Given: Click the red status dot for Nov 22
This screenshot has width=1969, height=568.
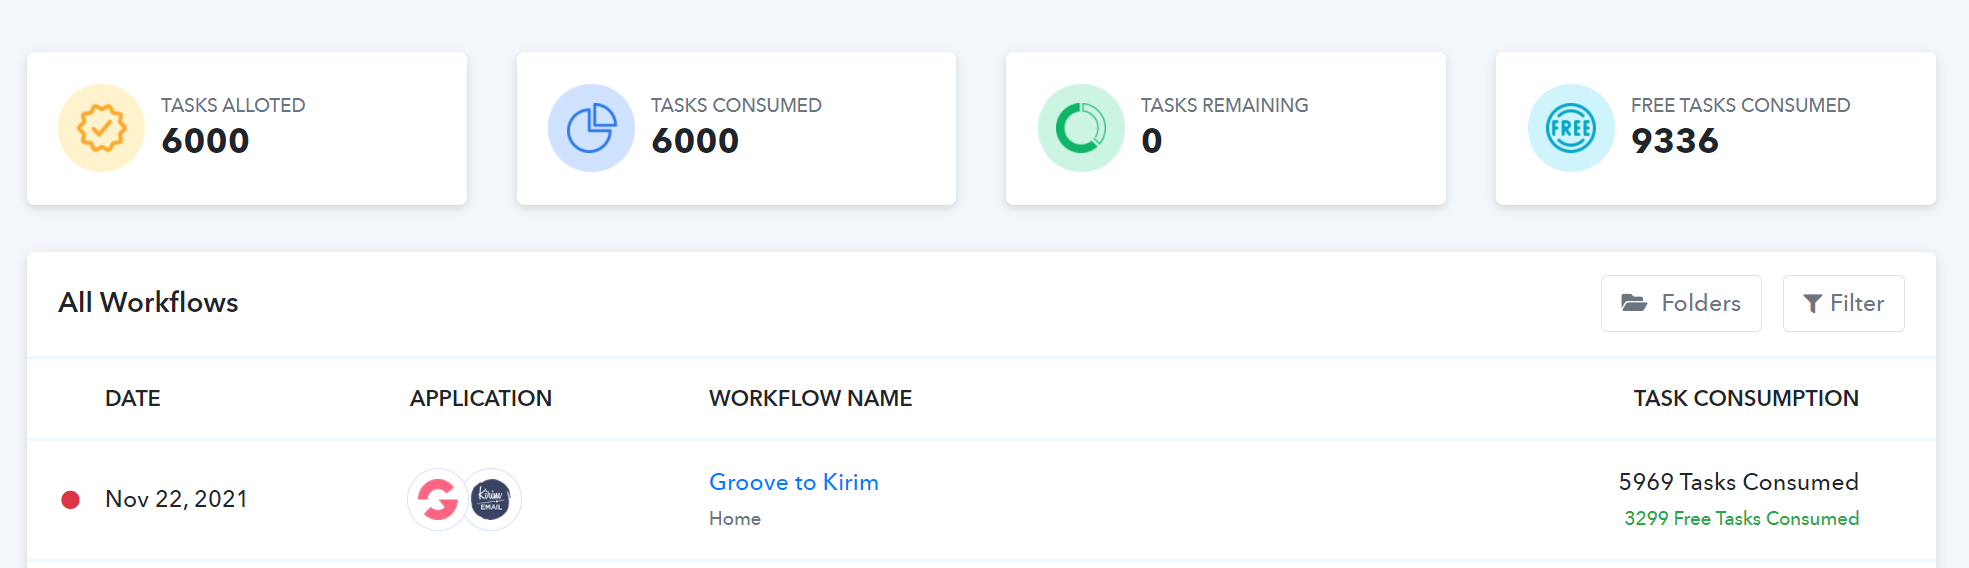Looking at the screenshot, I should click(70, 500).
